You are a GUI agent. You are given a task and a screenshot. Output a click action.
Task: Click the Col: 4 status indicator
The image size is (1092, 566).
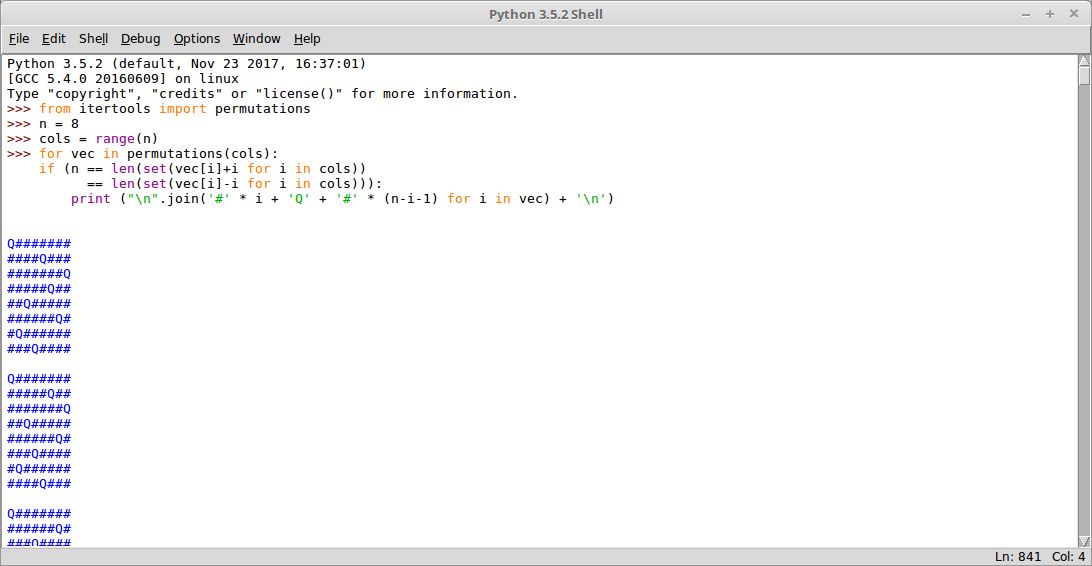point(1068,557)
